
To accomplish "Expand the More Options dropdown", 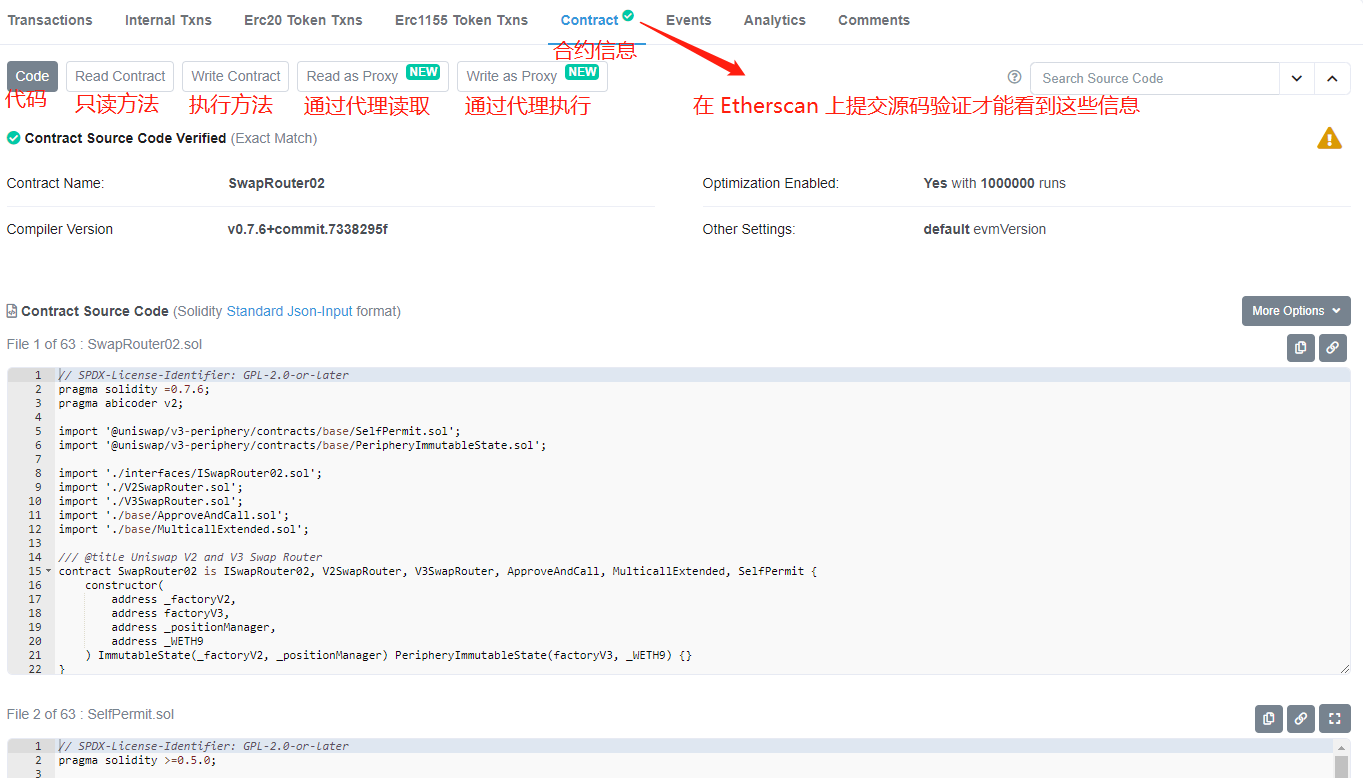I will [1296, 311].
